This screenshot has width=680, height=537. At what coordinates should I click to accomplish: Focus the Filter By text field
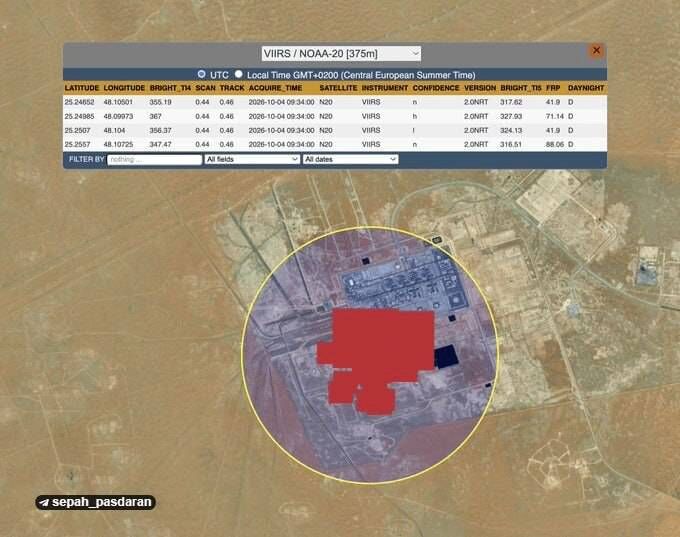(x=154, y=159)
